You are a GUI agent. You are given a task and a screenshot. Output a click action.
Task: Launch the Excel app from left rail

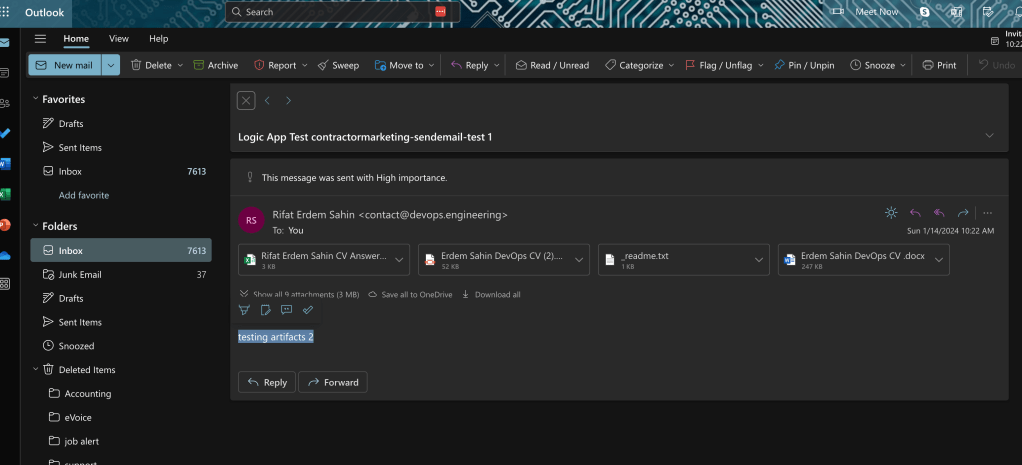5,194
